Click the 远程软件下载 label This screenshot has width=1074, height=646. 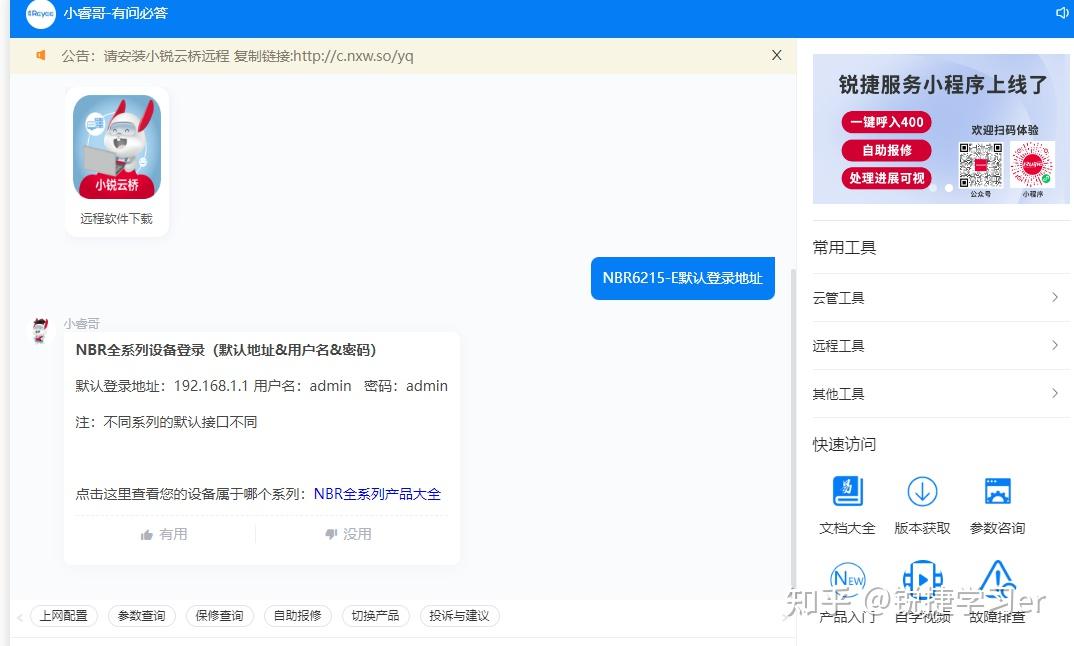(x=116, y=219)
